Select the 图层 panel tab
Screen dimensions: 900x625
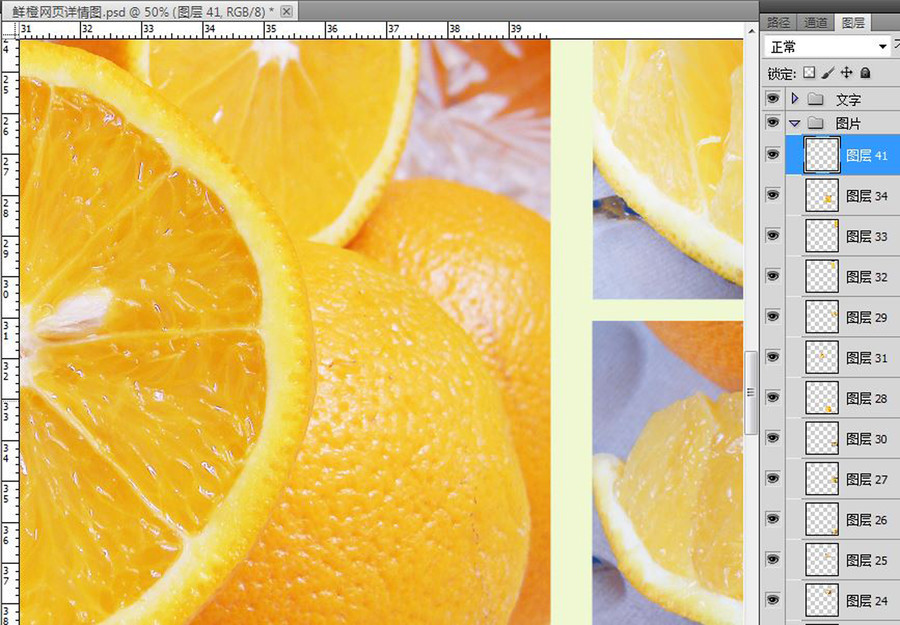pyautogui.click(x=853, y=22)
